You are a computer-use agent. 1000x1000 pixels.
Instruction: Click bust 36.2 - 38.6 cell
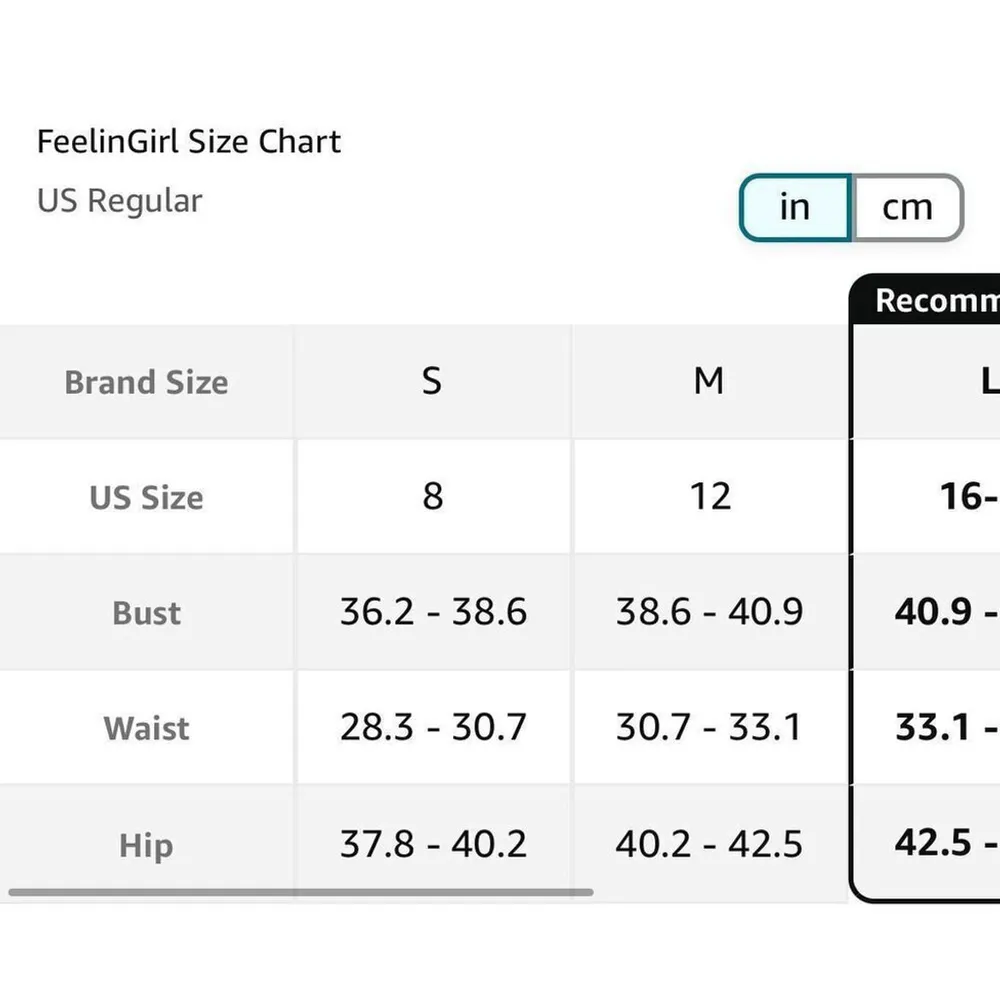432,611
